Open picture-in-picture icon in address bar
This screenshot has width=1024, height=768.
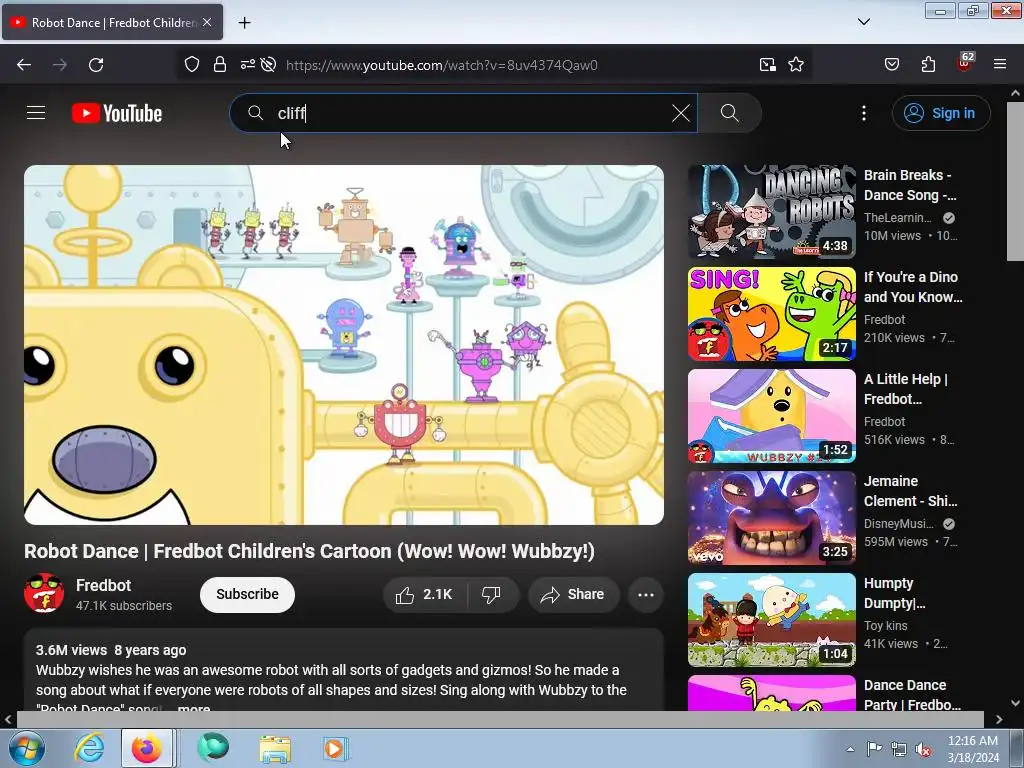tap(767, 65)
